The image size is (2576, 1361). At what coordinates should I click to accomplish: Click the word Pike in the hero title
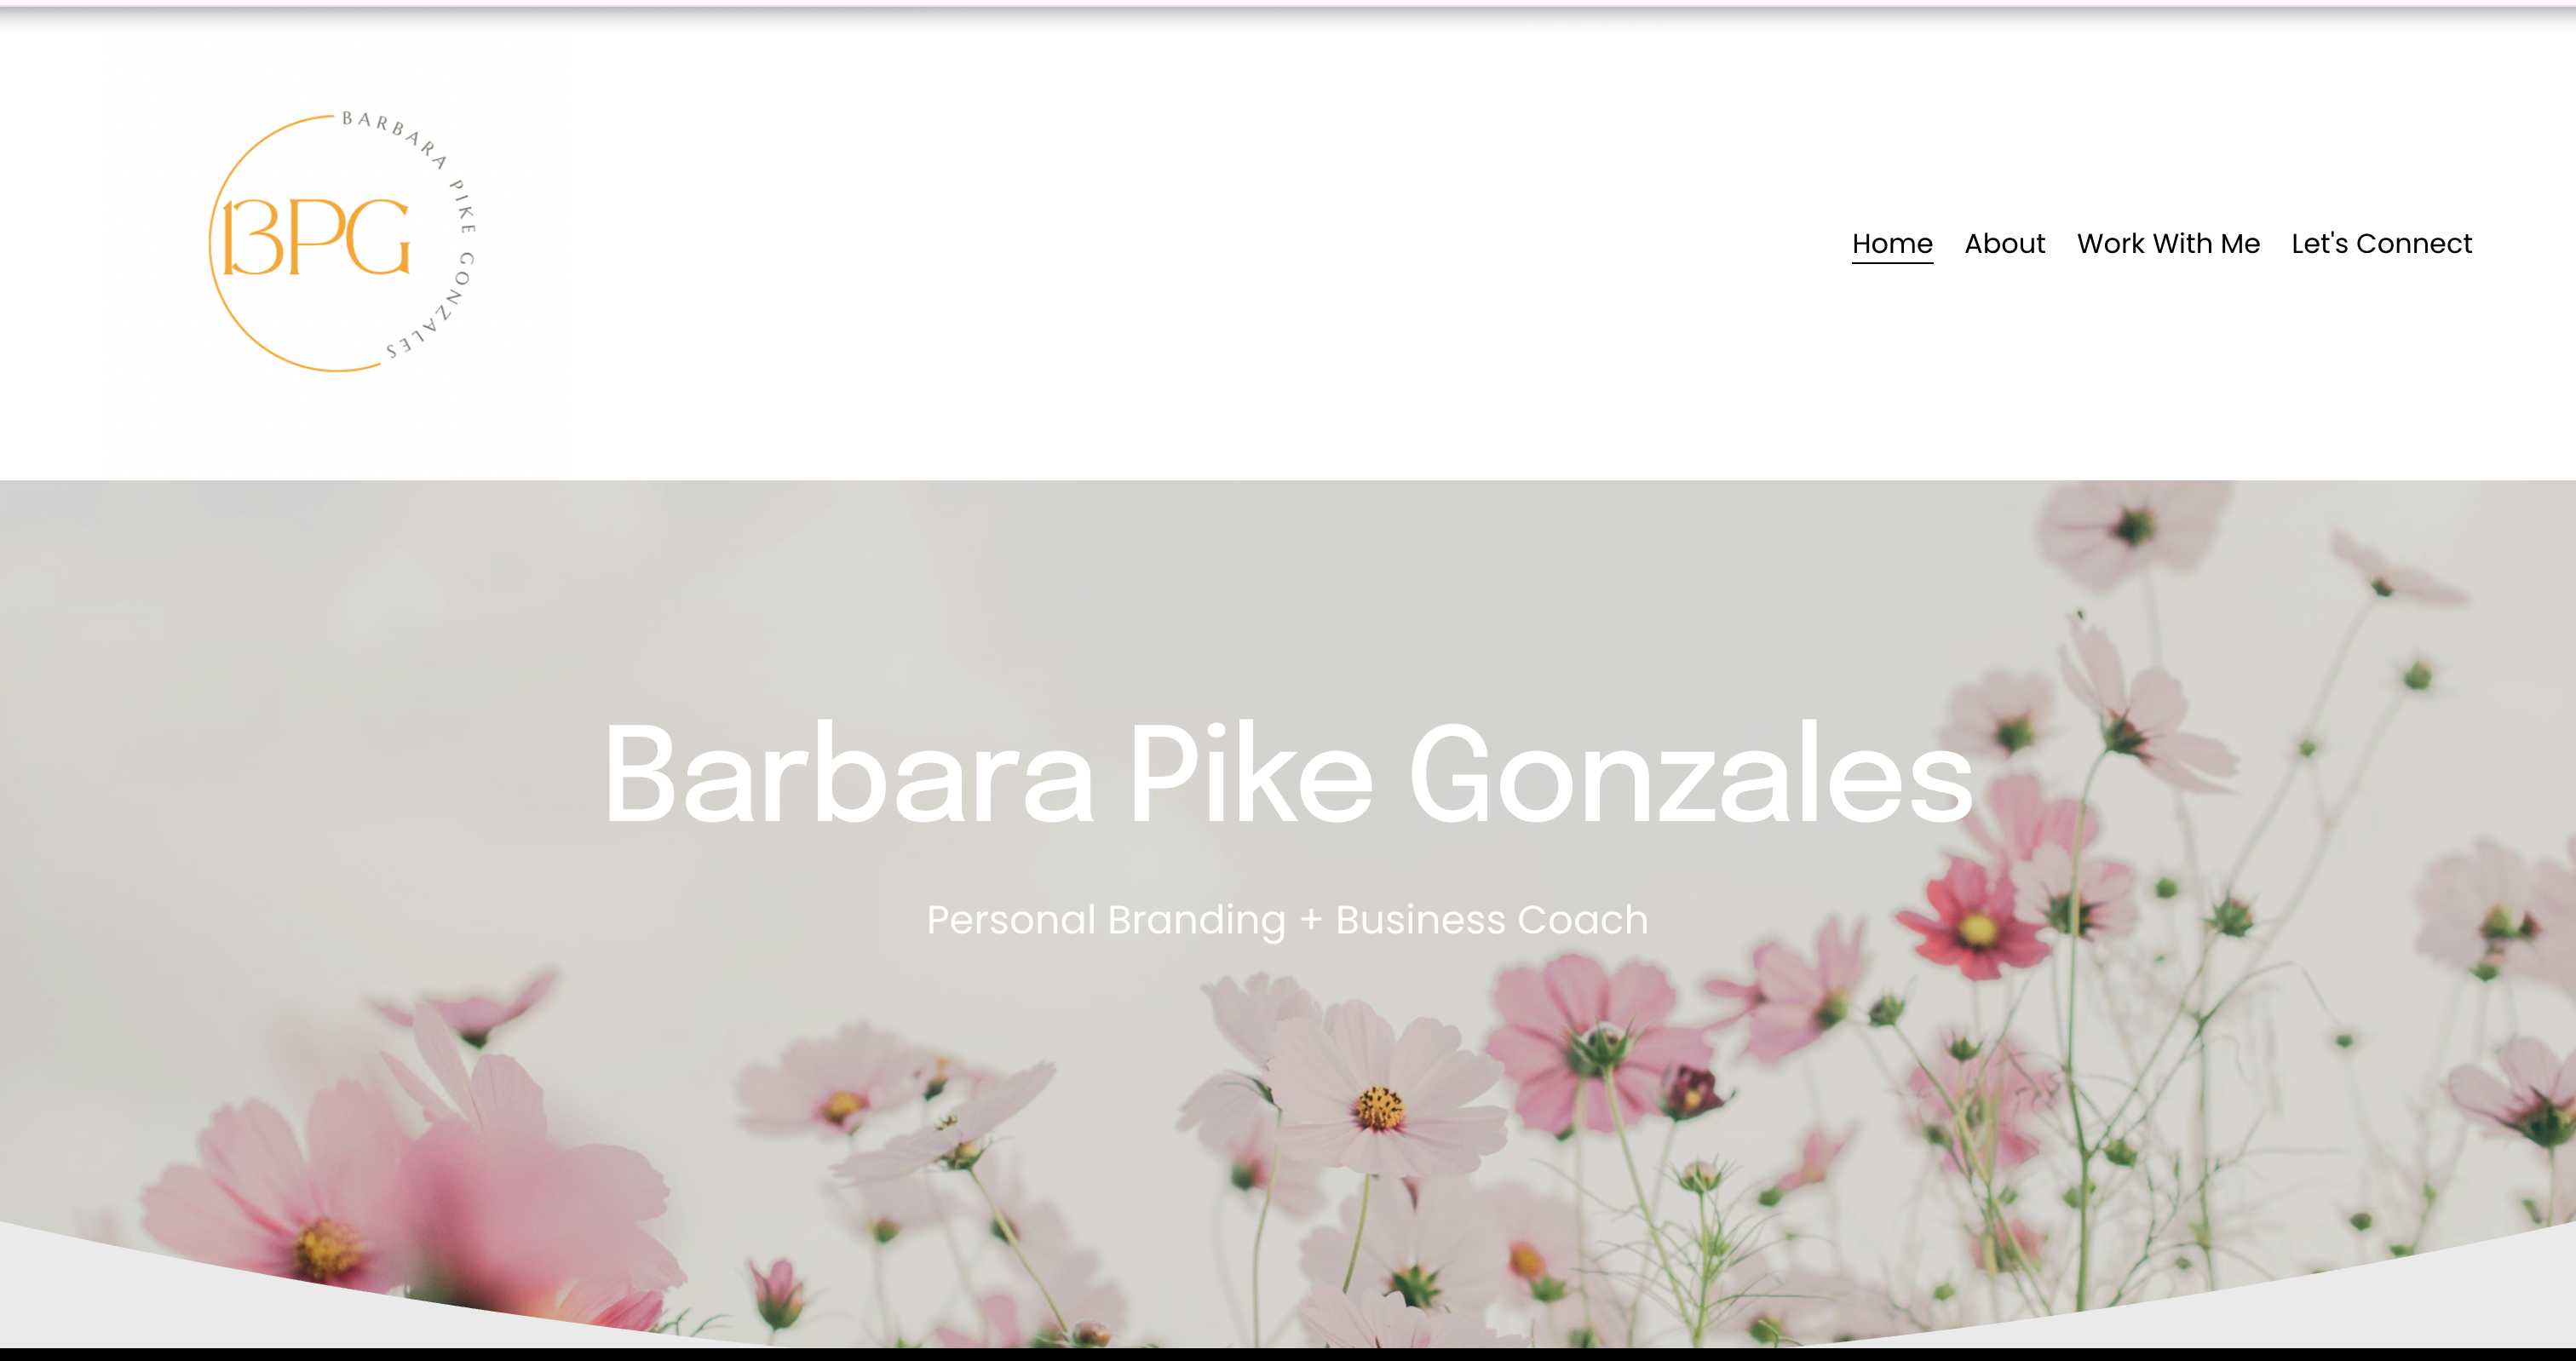[x=1251, y=775]
